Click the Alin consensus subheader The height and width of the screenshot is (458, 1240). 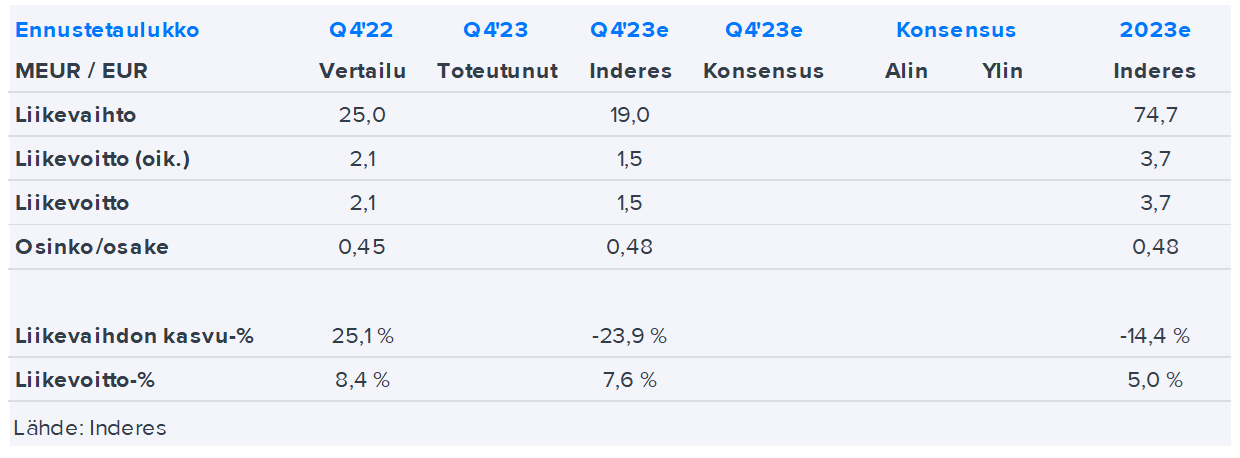pyautogui.click(x=906, y=71)
